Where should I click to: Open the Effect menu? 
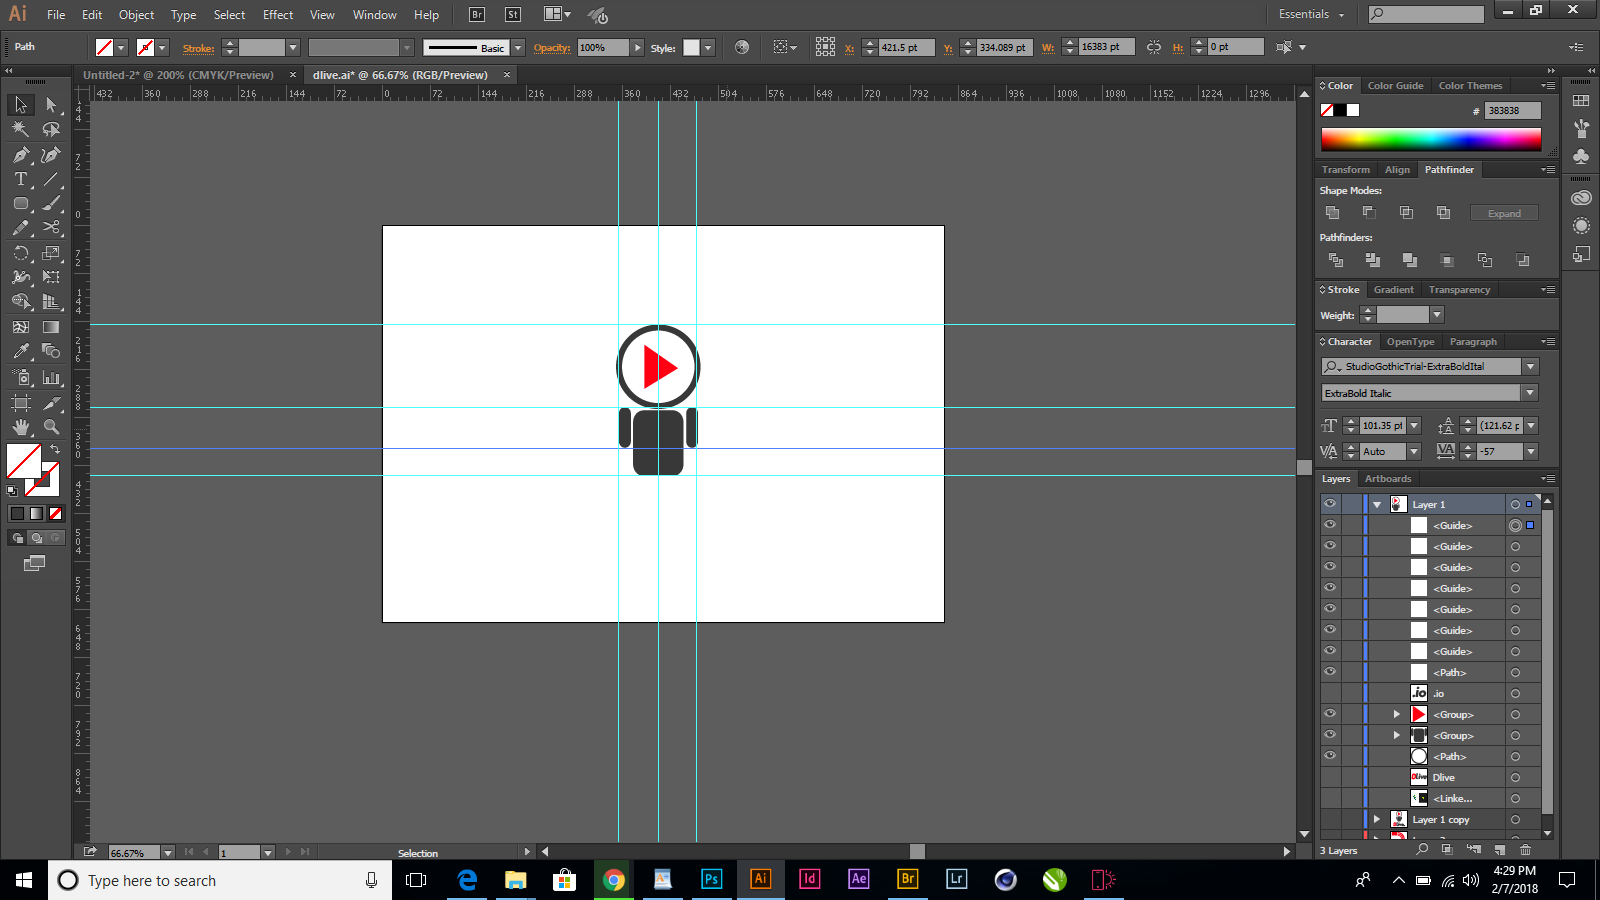tap(277, 14)
